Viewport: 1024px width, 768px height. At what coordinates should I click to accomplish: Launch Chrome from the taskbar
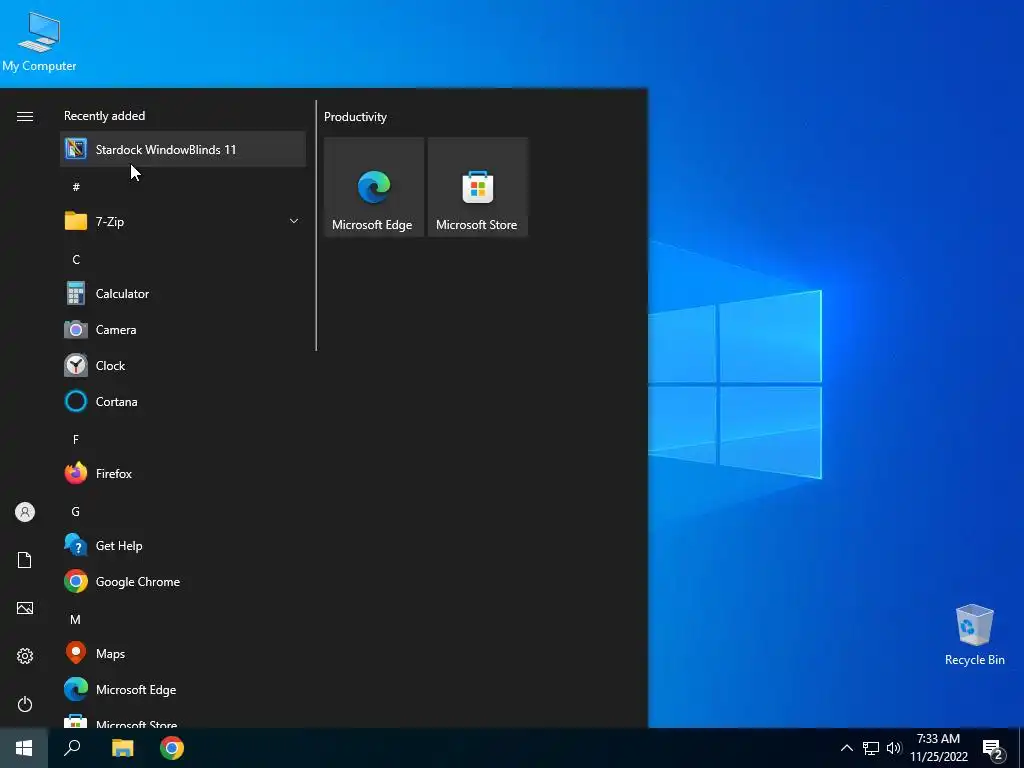pyautogui.click(x=172, y=748)
